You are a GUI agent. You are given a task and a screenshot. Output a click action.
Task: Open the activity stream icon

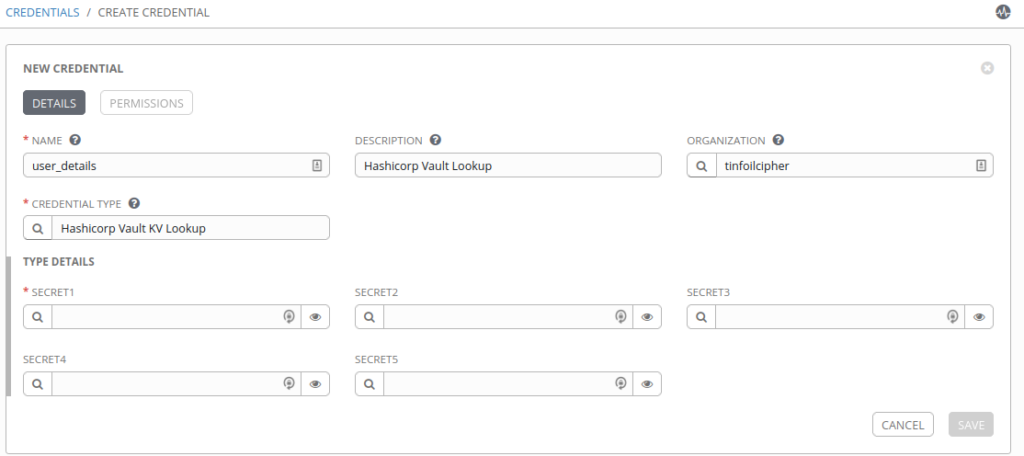tap(1003, 13)
